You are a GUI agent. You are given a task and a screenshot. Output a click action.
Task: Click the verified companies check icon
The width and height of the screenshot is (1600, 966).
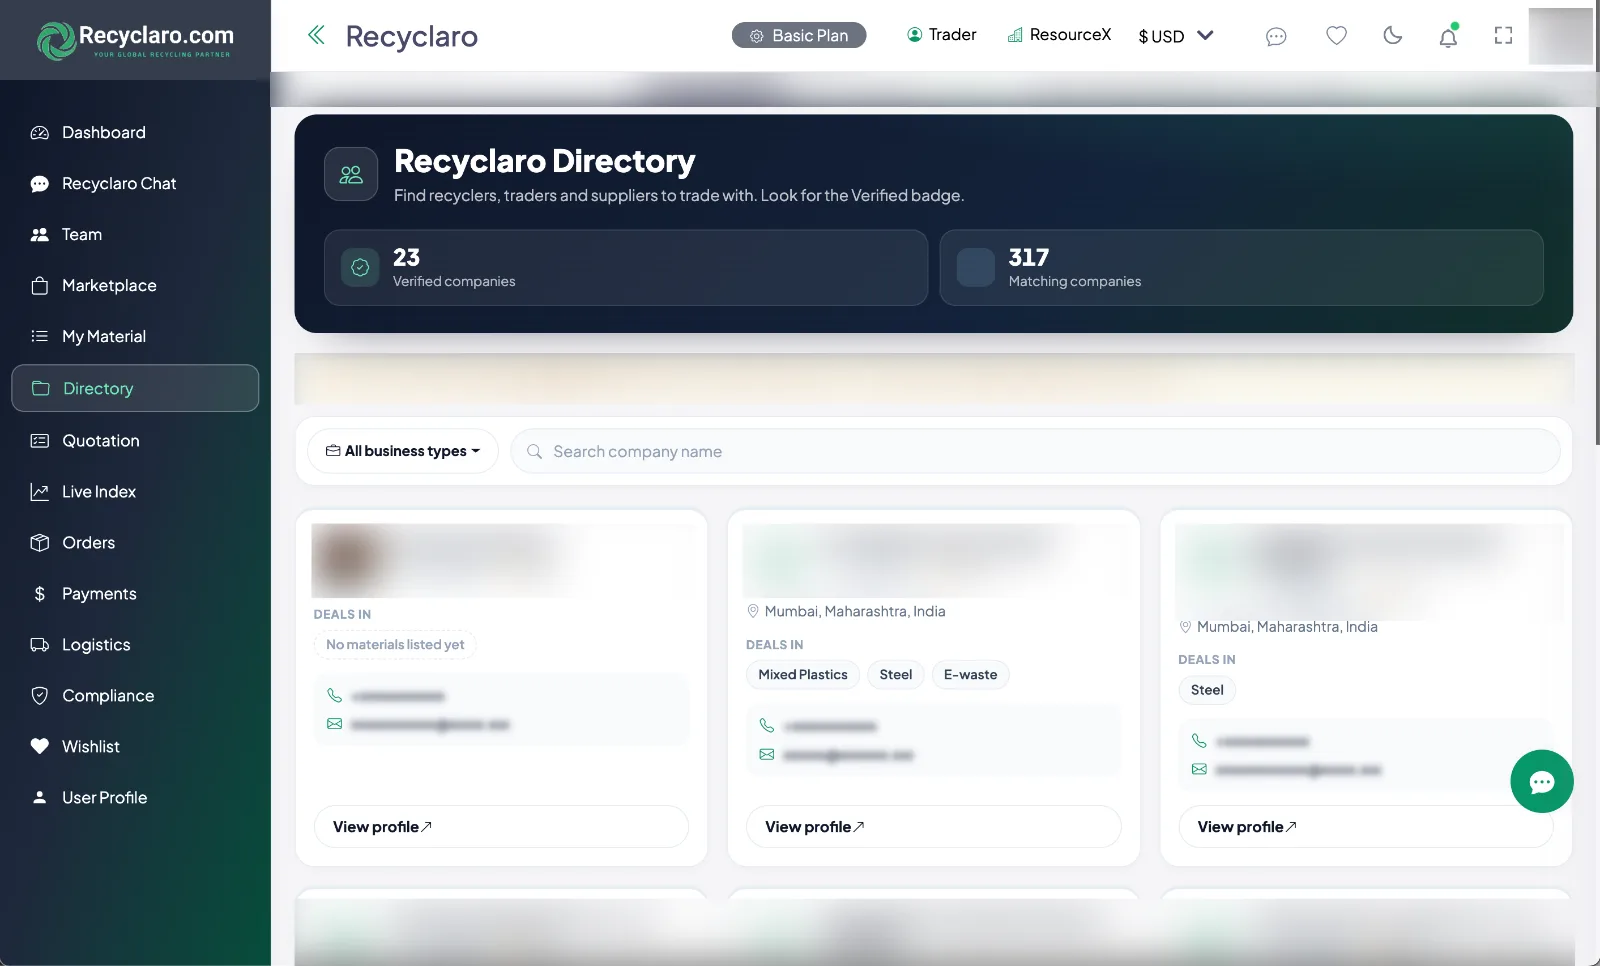[360, 267]
